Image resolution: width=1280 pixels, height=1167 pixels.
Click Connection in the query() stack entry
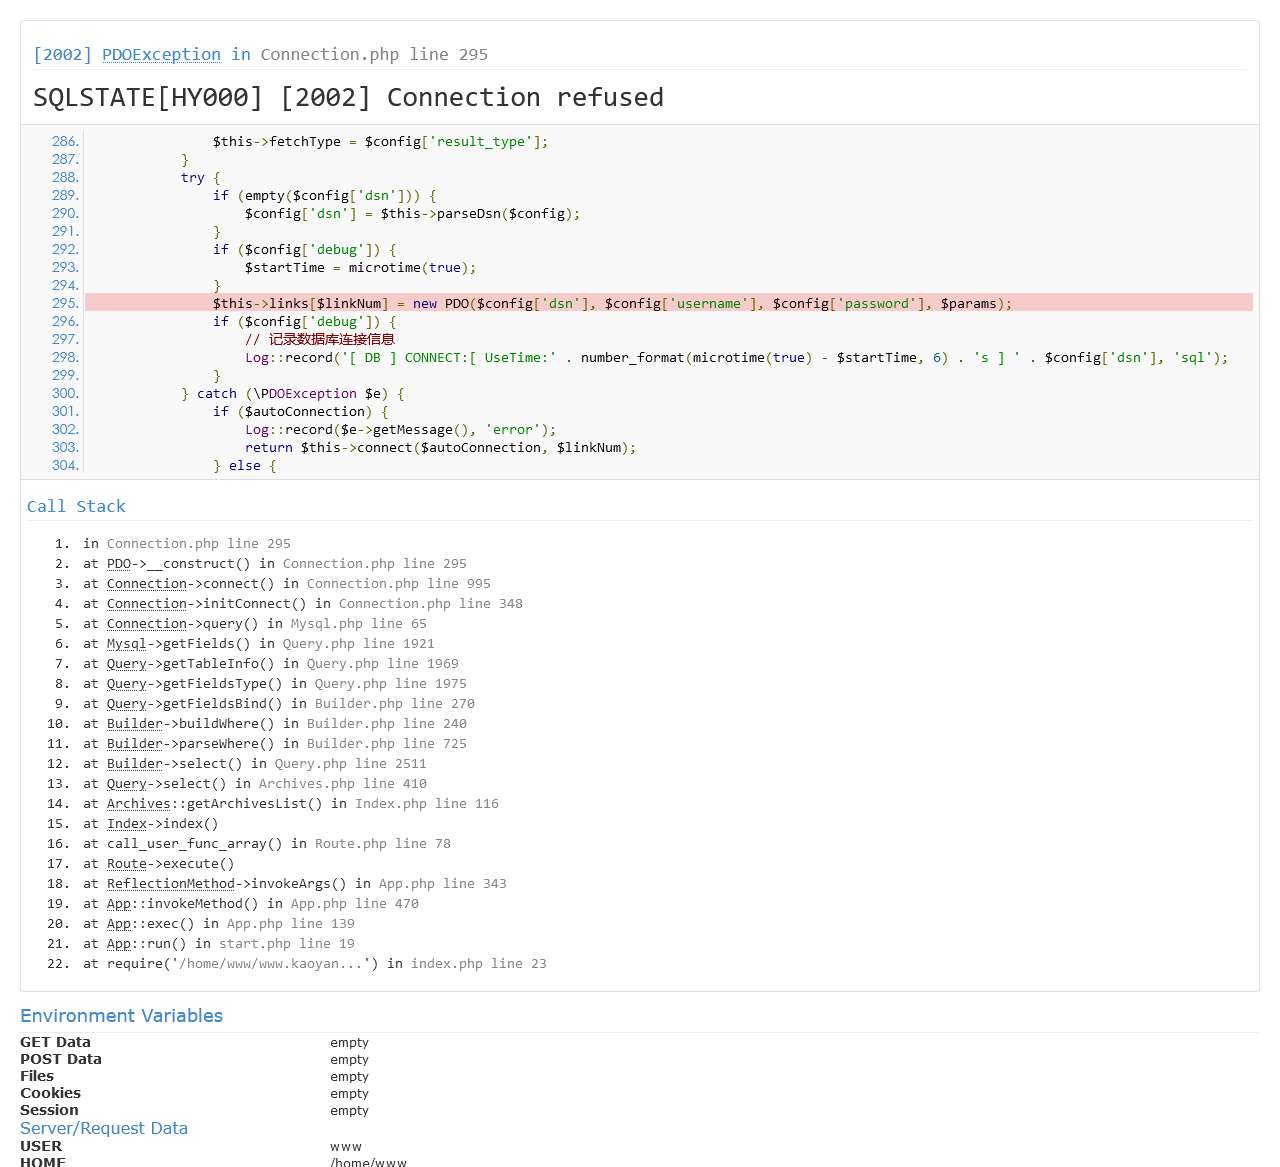147,624
